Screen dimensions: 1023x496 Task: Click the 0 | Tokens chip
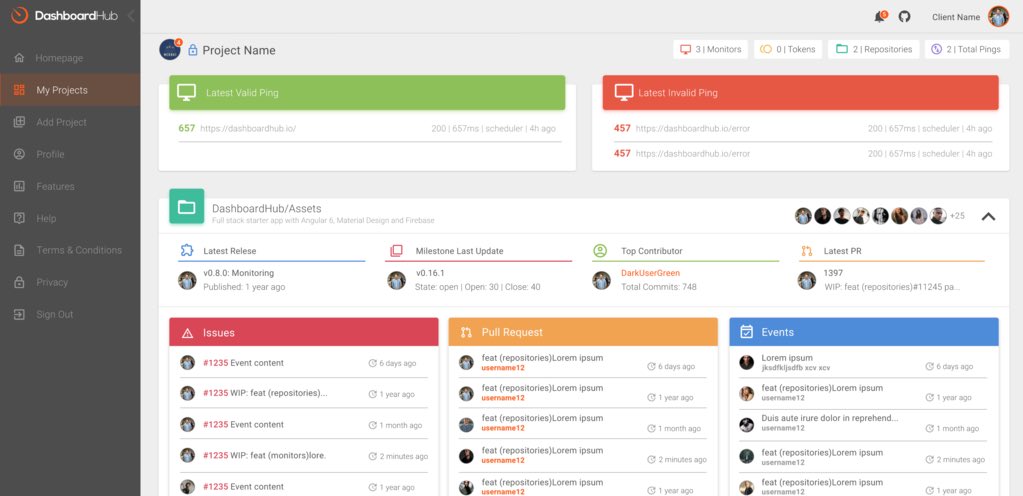pyautogui.click(x=787, y=50)
